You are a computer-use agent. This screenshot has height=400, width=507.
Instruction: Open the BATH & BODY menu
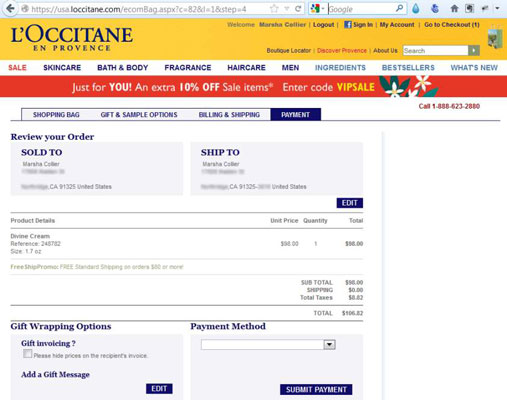point(123,68)
